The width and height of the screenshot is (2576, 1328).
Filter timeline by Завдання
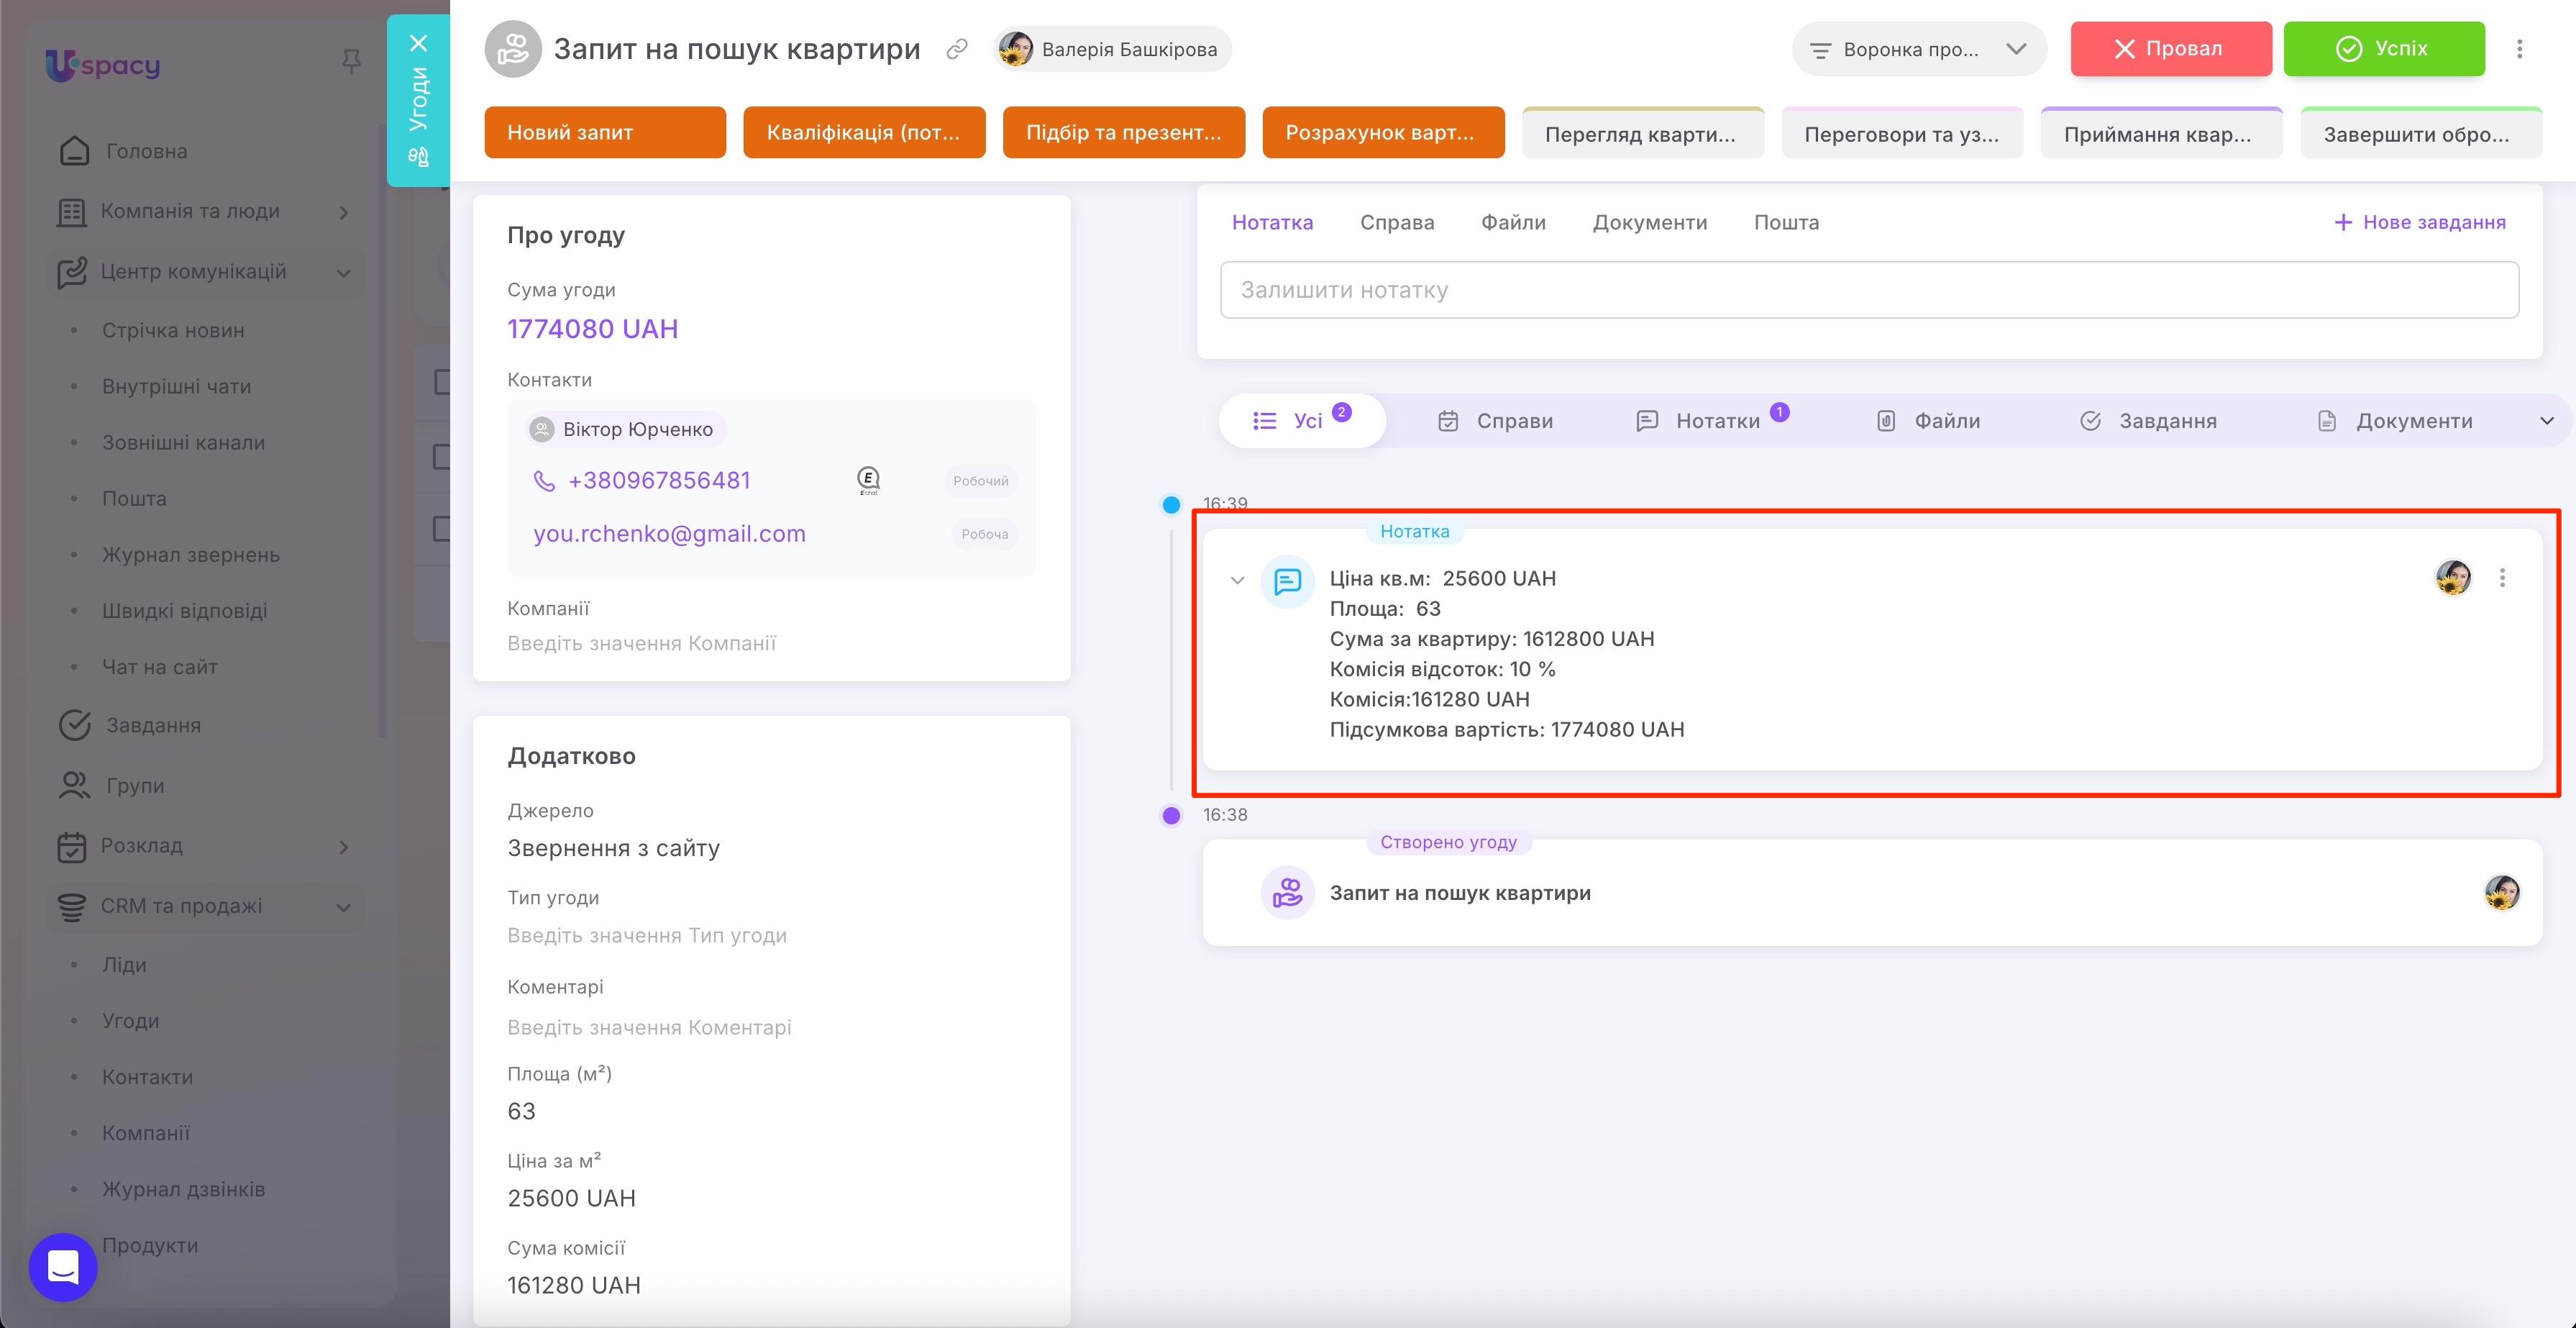[x=2148, y=421]
